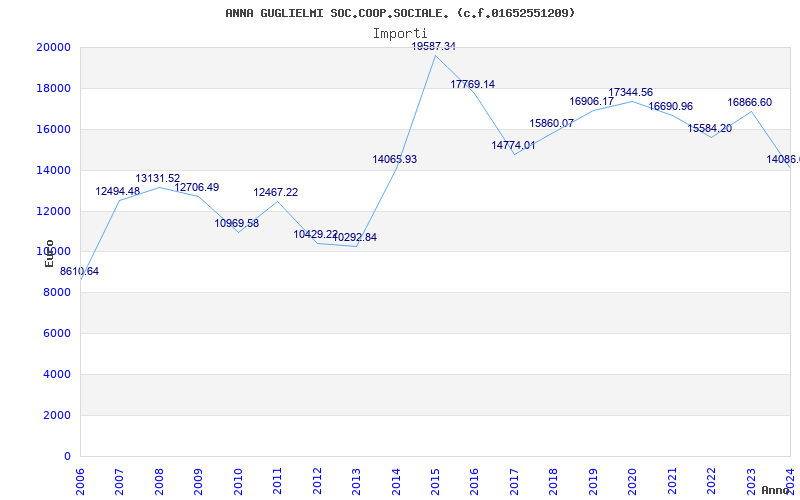Click the 4000 y-axis tick label
800x500 pixels.
(x=57, y=374)
